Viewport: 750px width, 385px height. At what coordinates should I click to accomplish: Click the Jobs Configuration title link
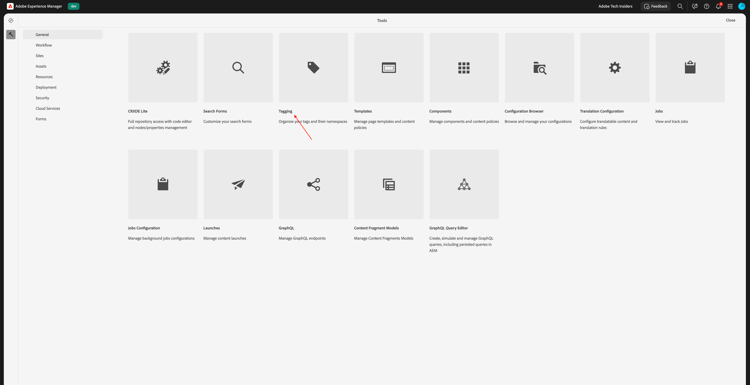click(x=144, y=228)
